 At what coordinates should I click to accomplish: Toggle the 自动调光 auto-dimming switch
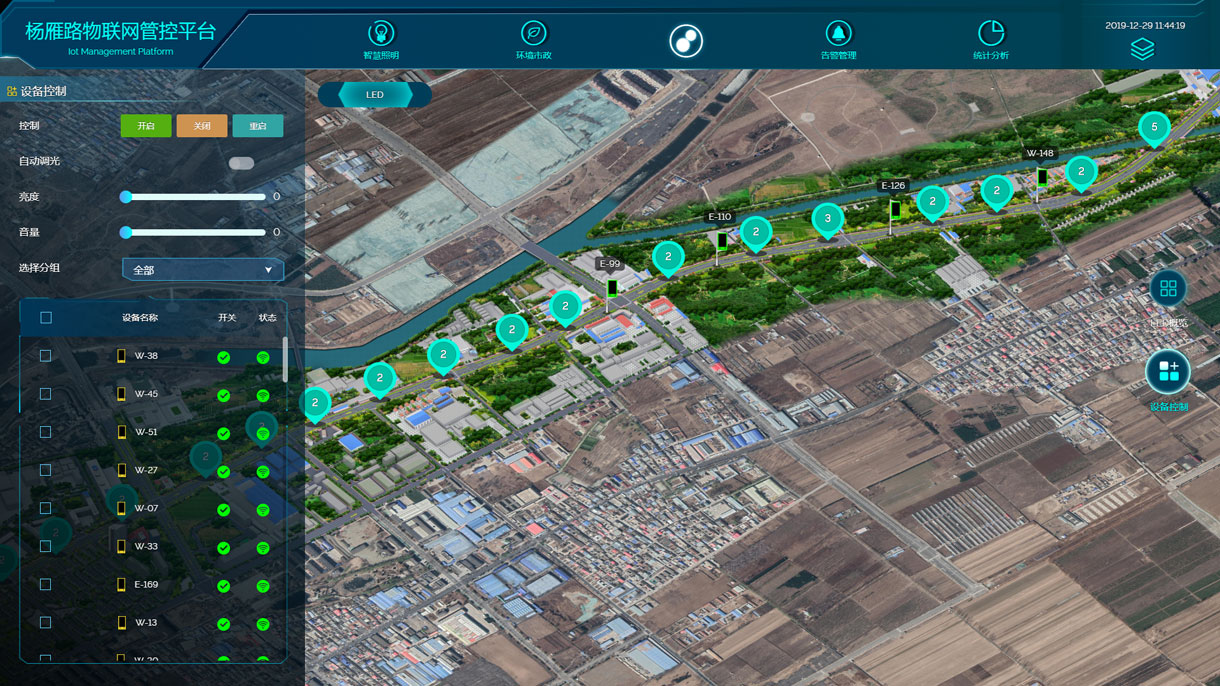pyautogui.click(x=241, y=163)
